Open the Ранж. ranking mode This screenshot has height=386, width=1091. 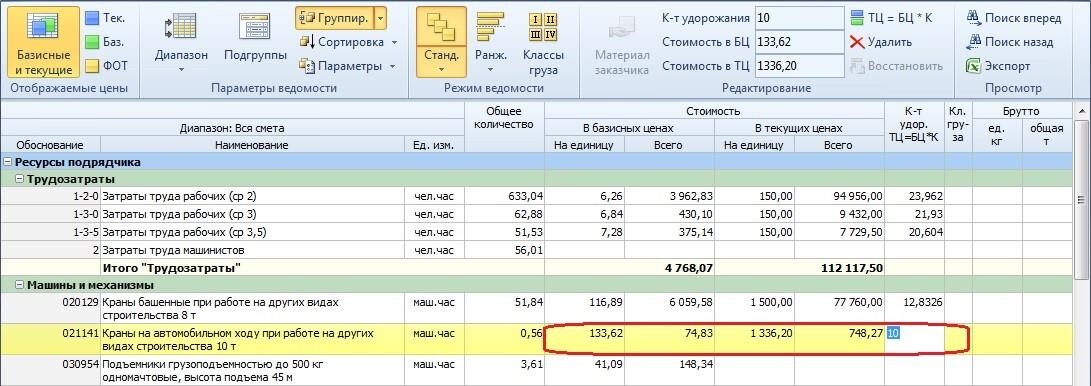click(x=491, y=42)
